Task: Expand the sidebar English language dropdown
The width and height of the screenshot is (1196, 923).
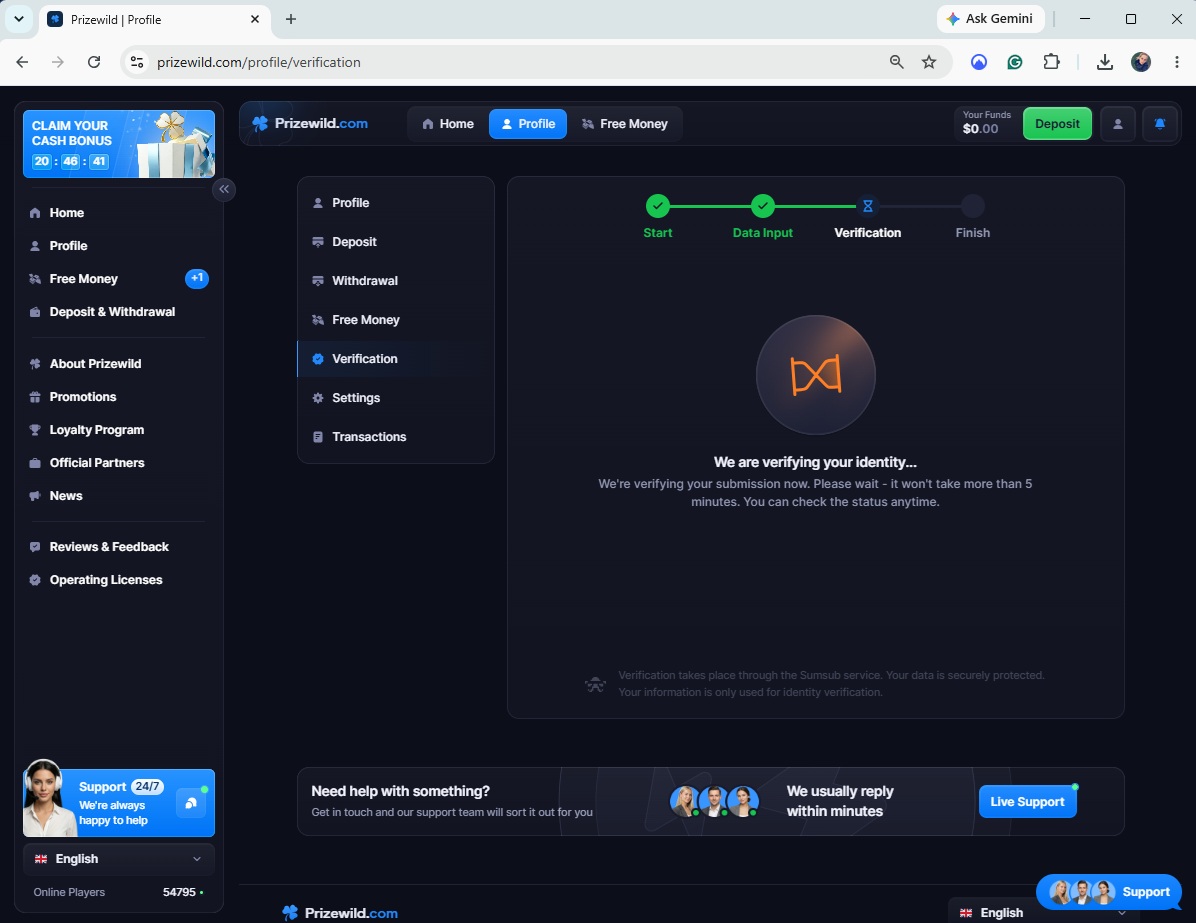Action: click(x=119, y=859)
